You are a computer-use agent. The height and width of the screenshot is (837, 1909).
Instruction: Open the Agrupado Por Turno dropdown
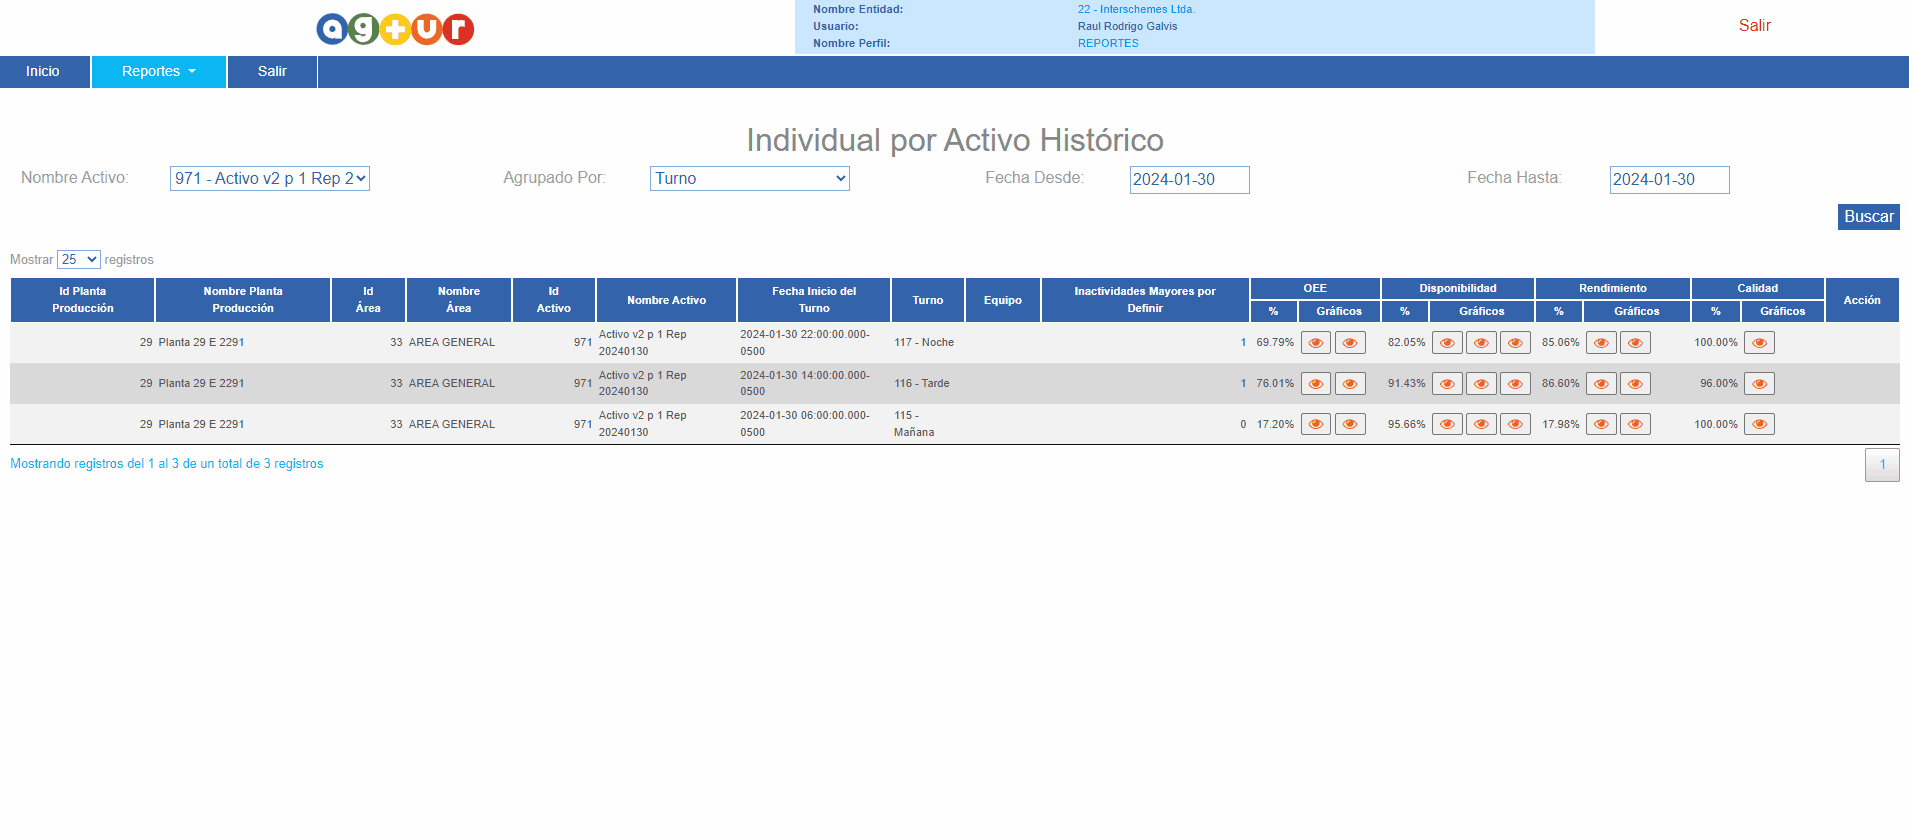point(749,179)
